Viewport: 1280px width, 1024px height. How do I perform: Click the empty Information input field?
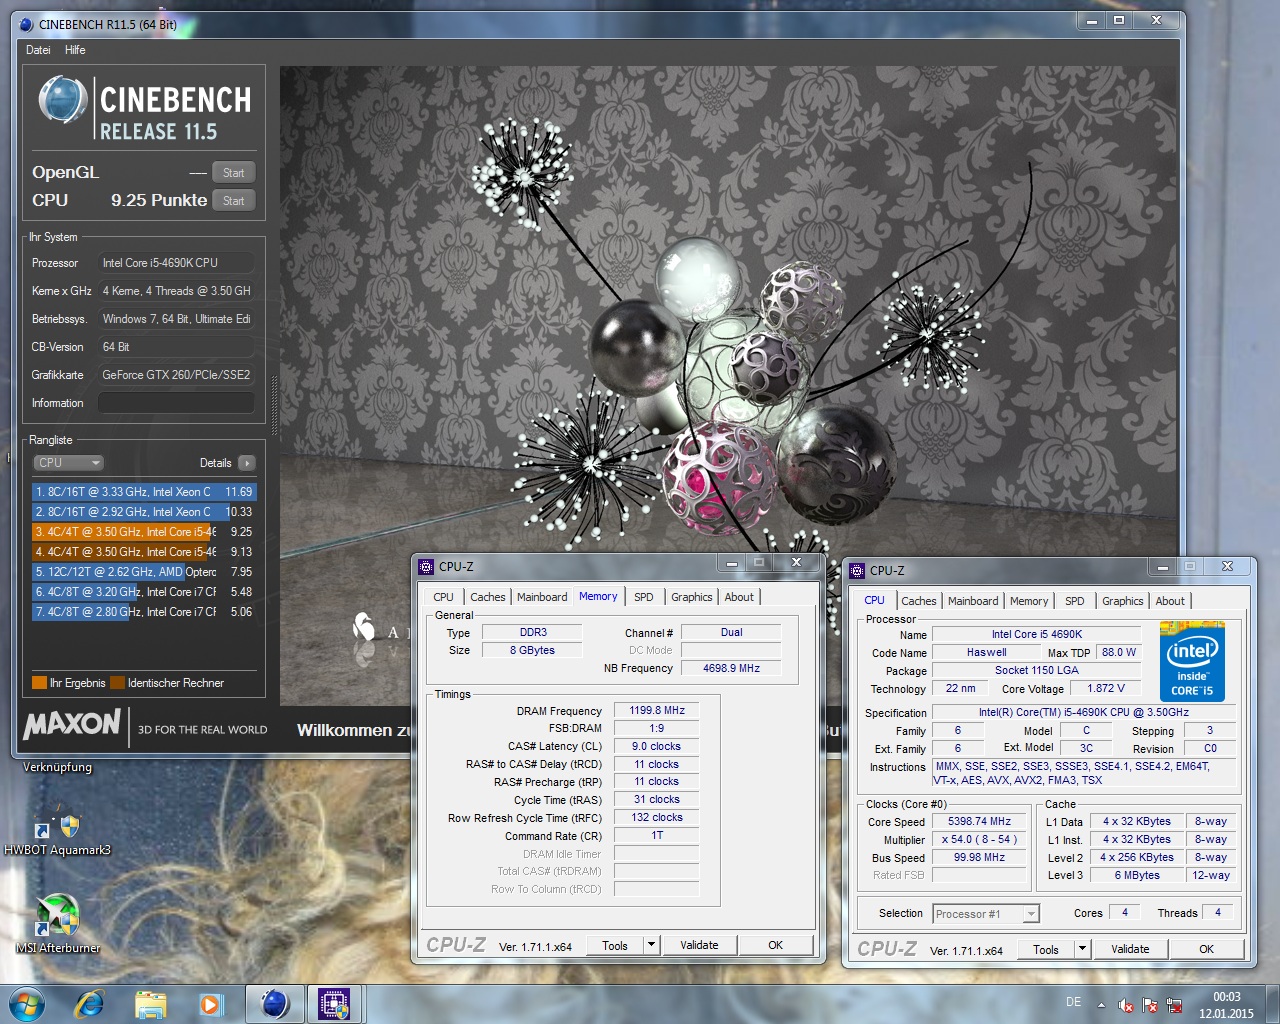tap(176, 403)
